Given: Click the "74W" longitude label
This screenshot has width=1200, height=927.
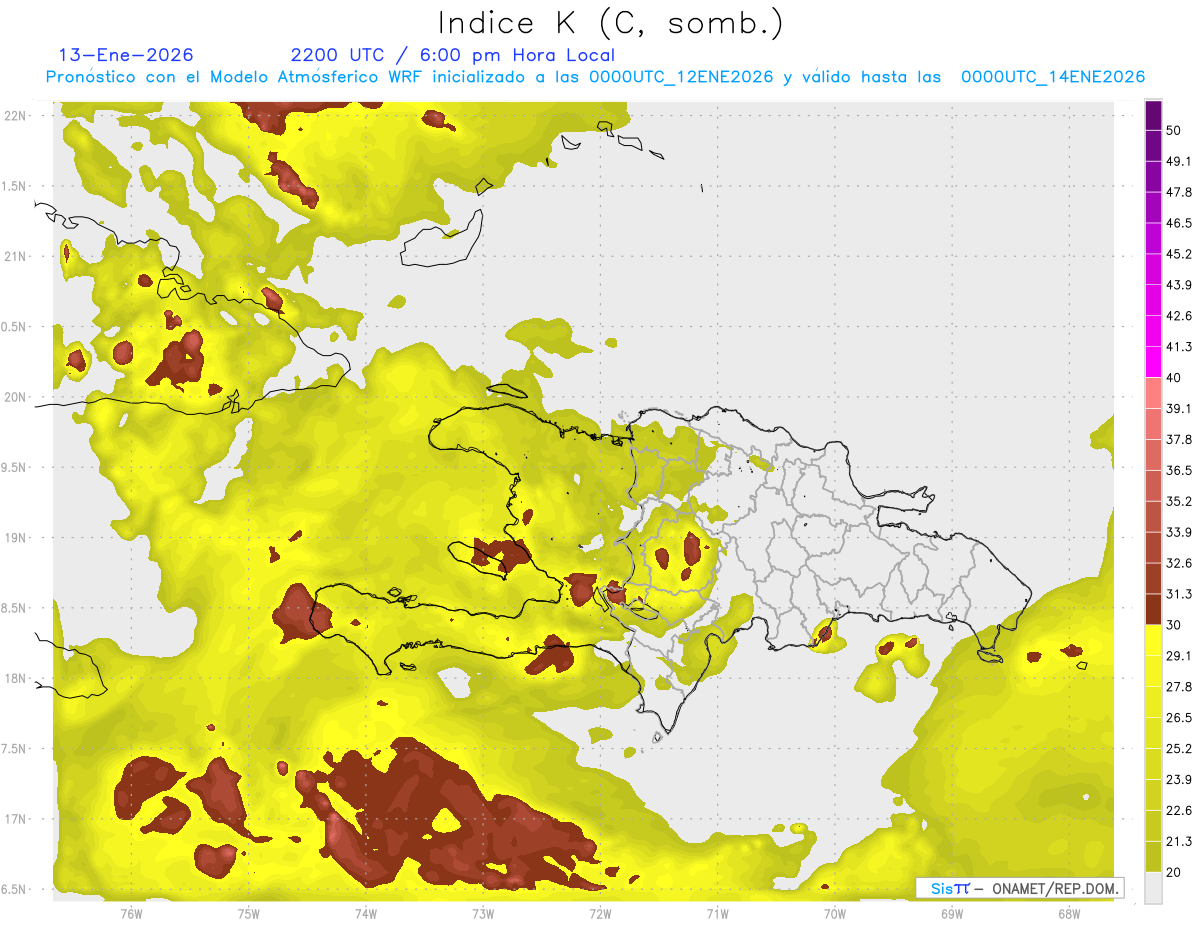Looking at the screenshot, I should pyautogui.click(x=366, y=914).
